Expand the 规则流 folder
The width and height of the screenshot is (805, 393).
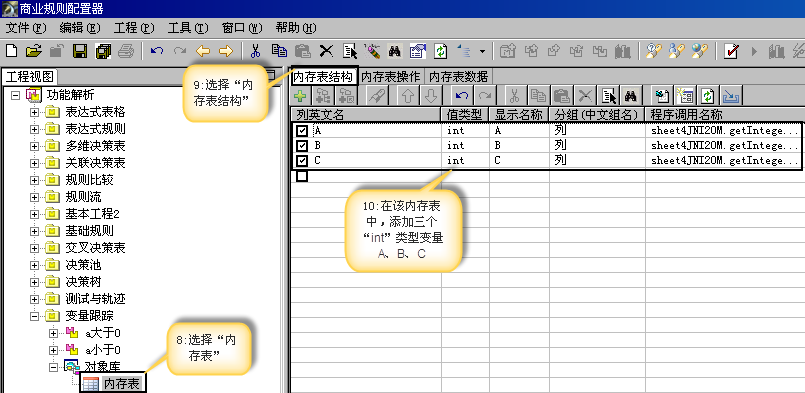pos(34,197)
